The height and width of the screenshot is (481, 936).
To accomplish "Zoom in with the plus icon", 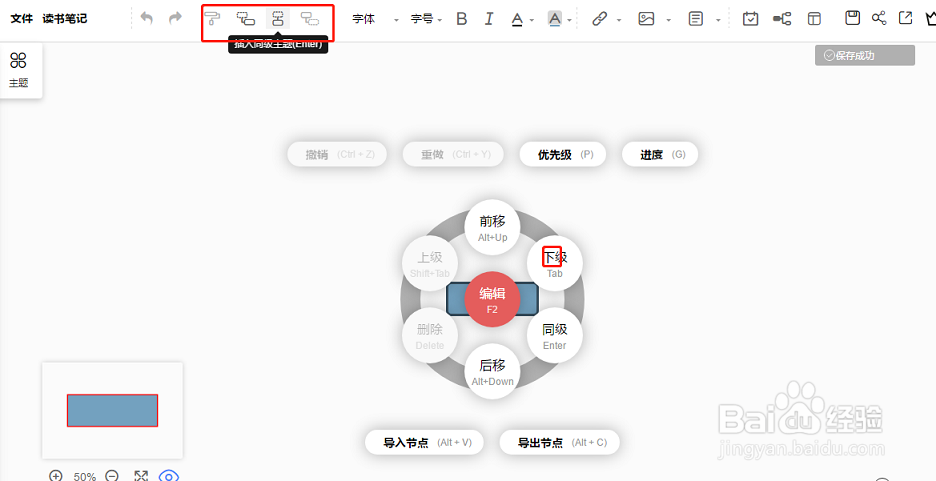I will point(56,476).
